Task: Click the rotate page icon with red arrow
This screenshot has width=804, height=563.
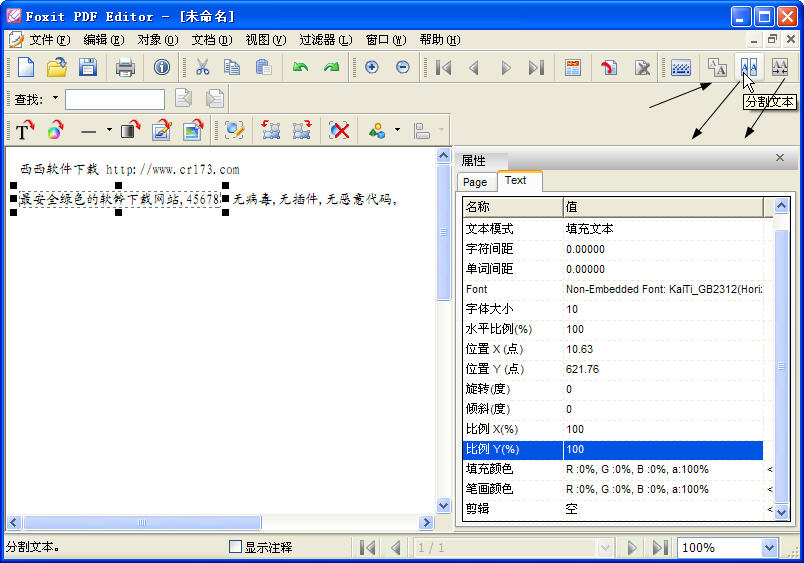Action: pyautogui.click(x=609, y=67)
